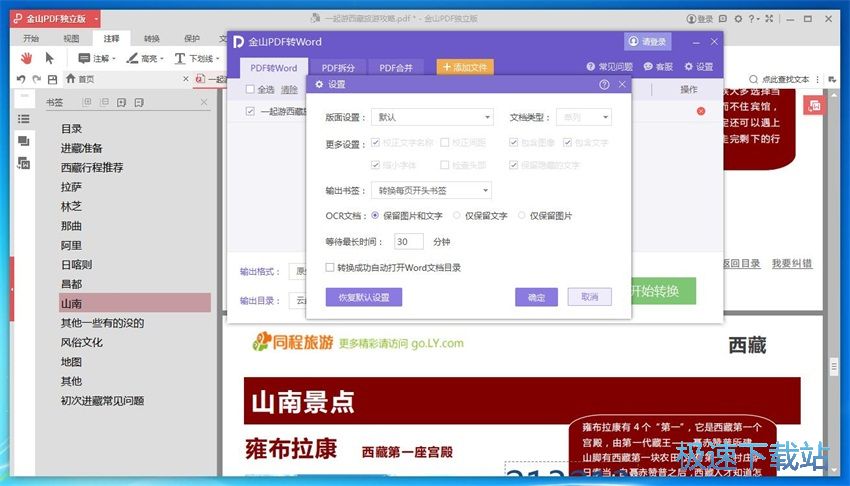This screenshot has width=850, height=486.
Task: Select 保留图片和文字 OCR radio option
Action: pos(375,215)
